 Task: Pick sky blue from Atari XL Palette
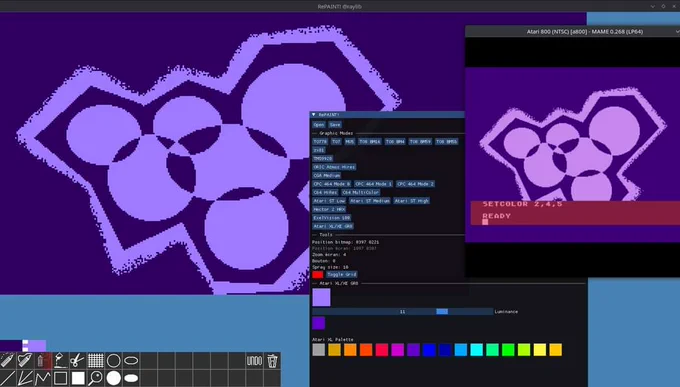[x=461, y=350]
